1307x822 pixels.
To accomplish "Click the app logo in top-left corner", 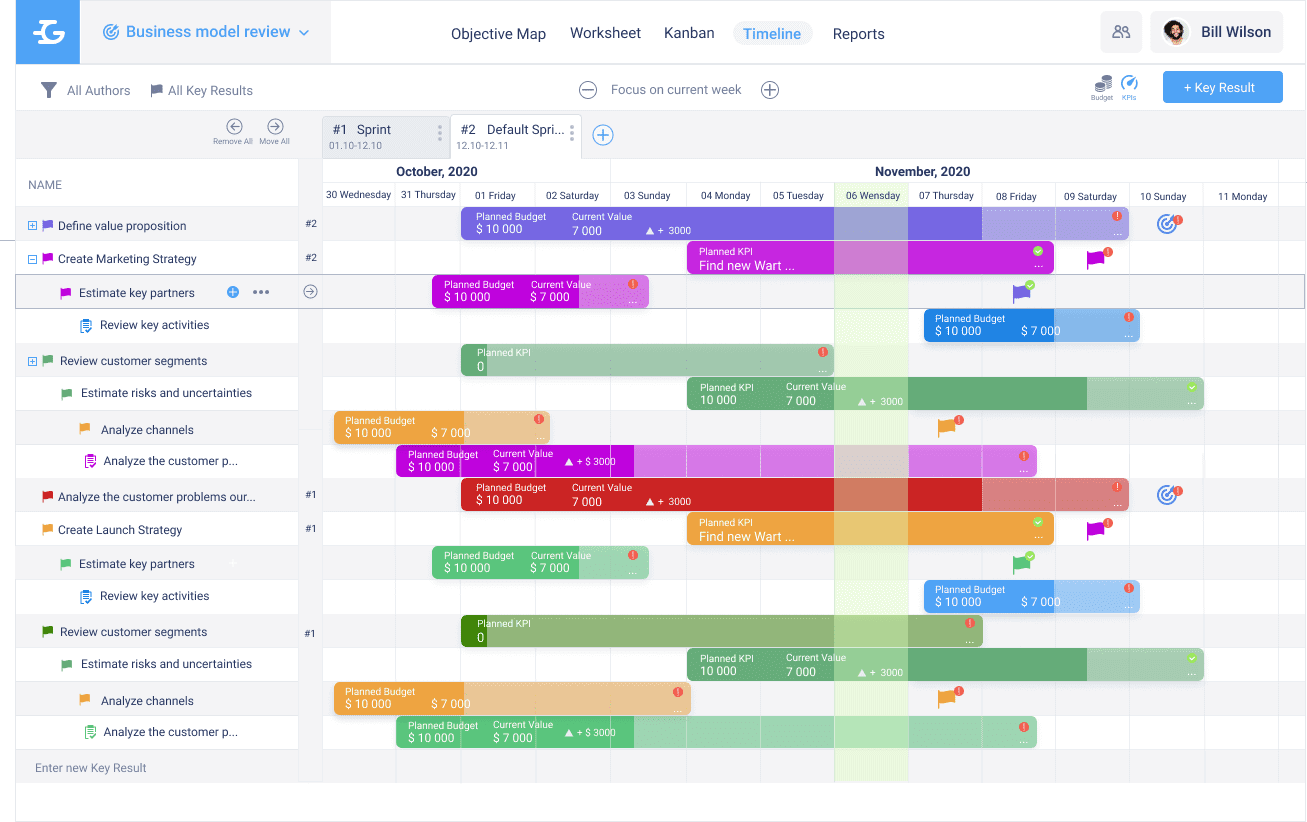I will click(48, 33).
